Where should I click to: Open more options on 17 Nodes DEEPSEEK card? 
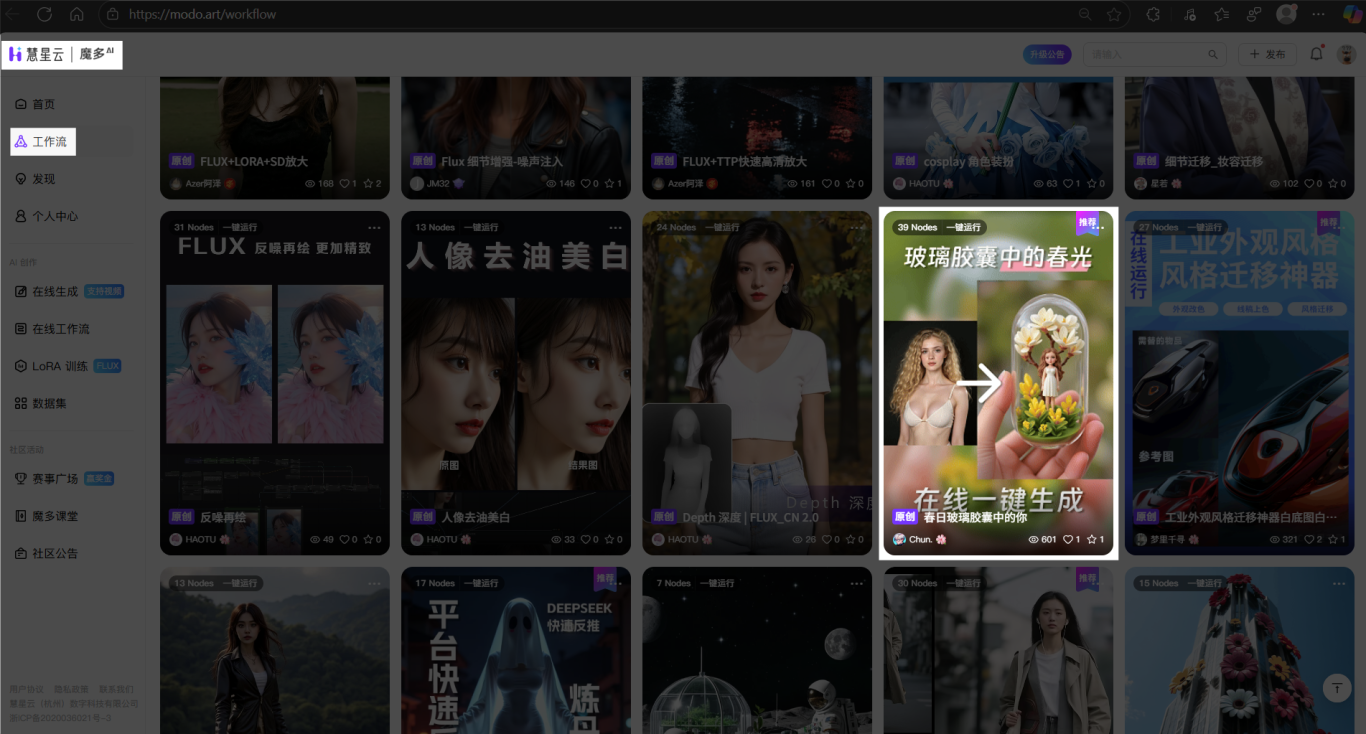coord(616,583)
